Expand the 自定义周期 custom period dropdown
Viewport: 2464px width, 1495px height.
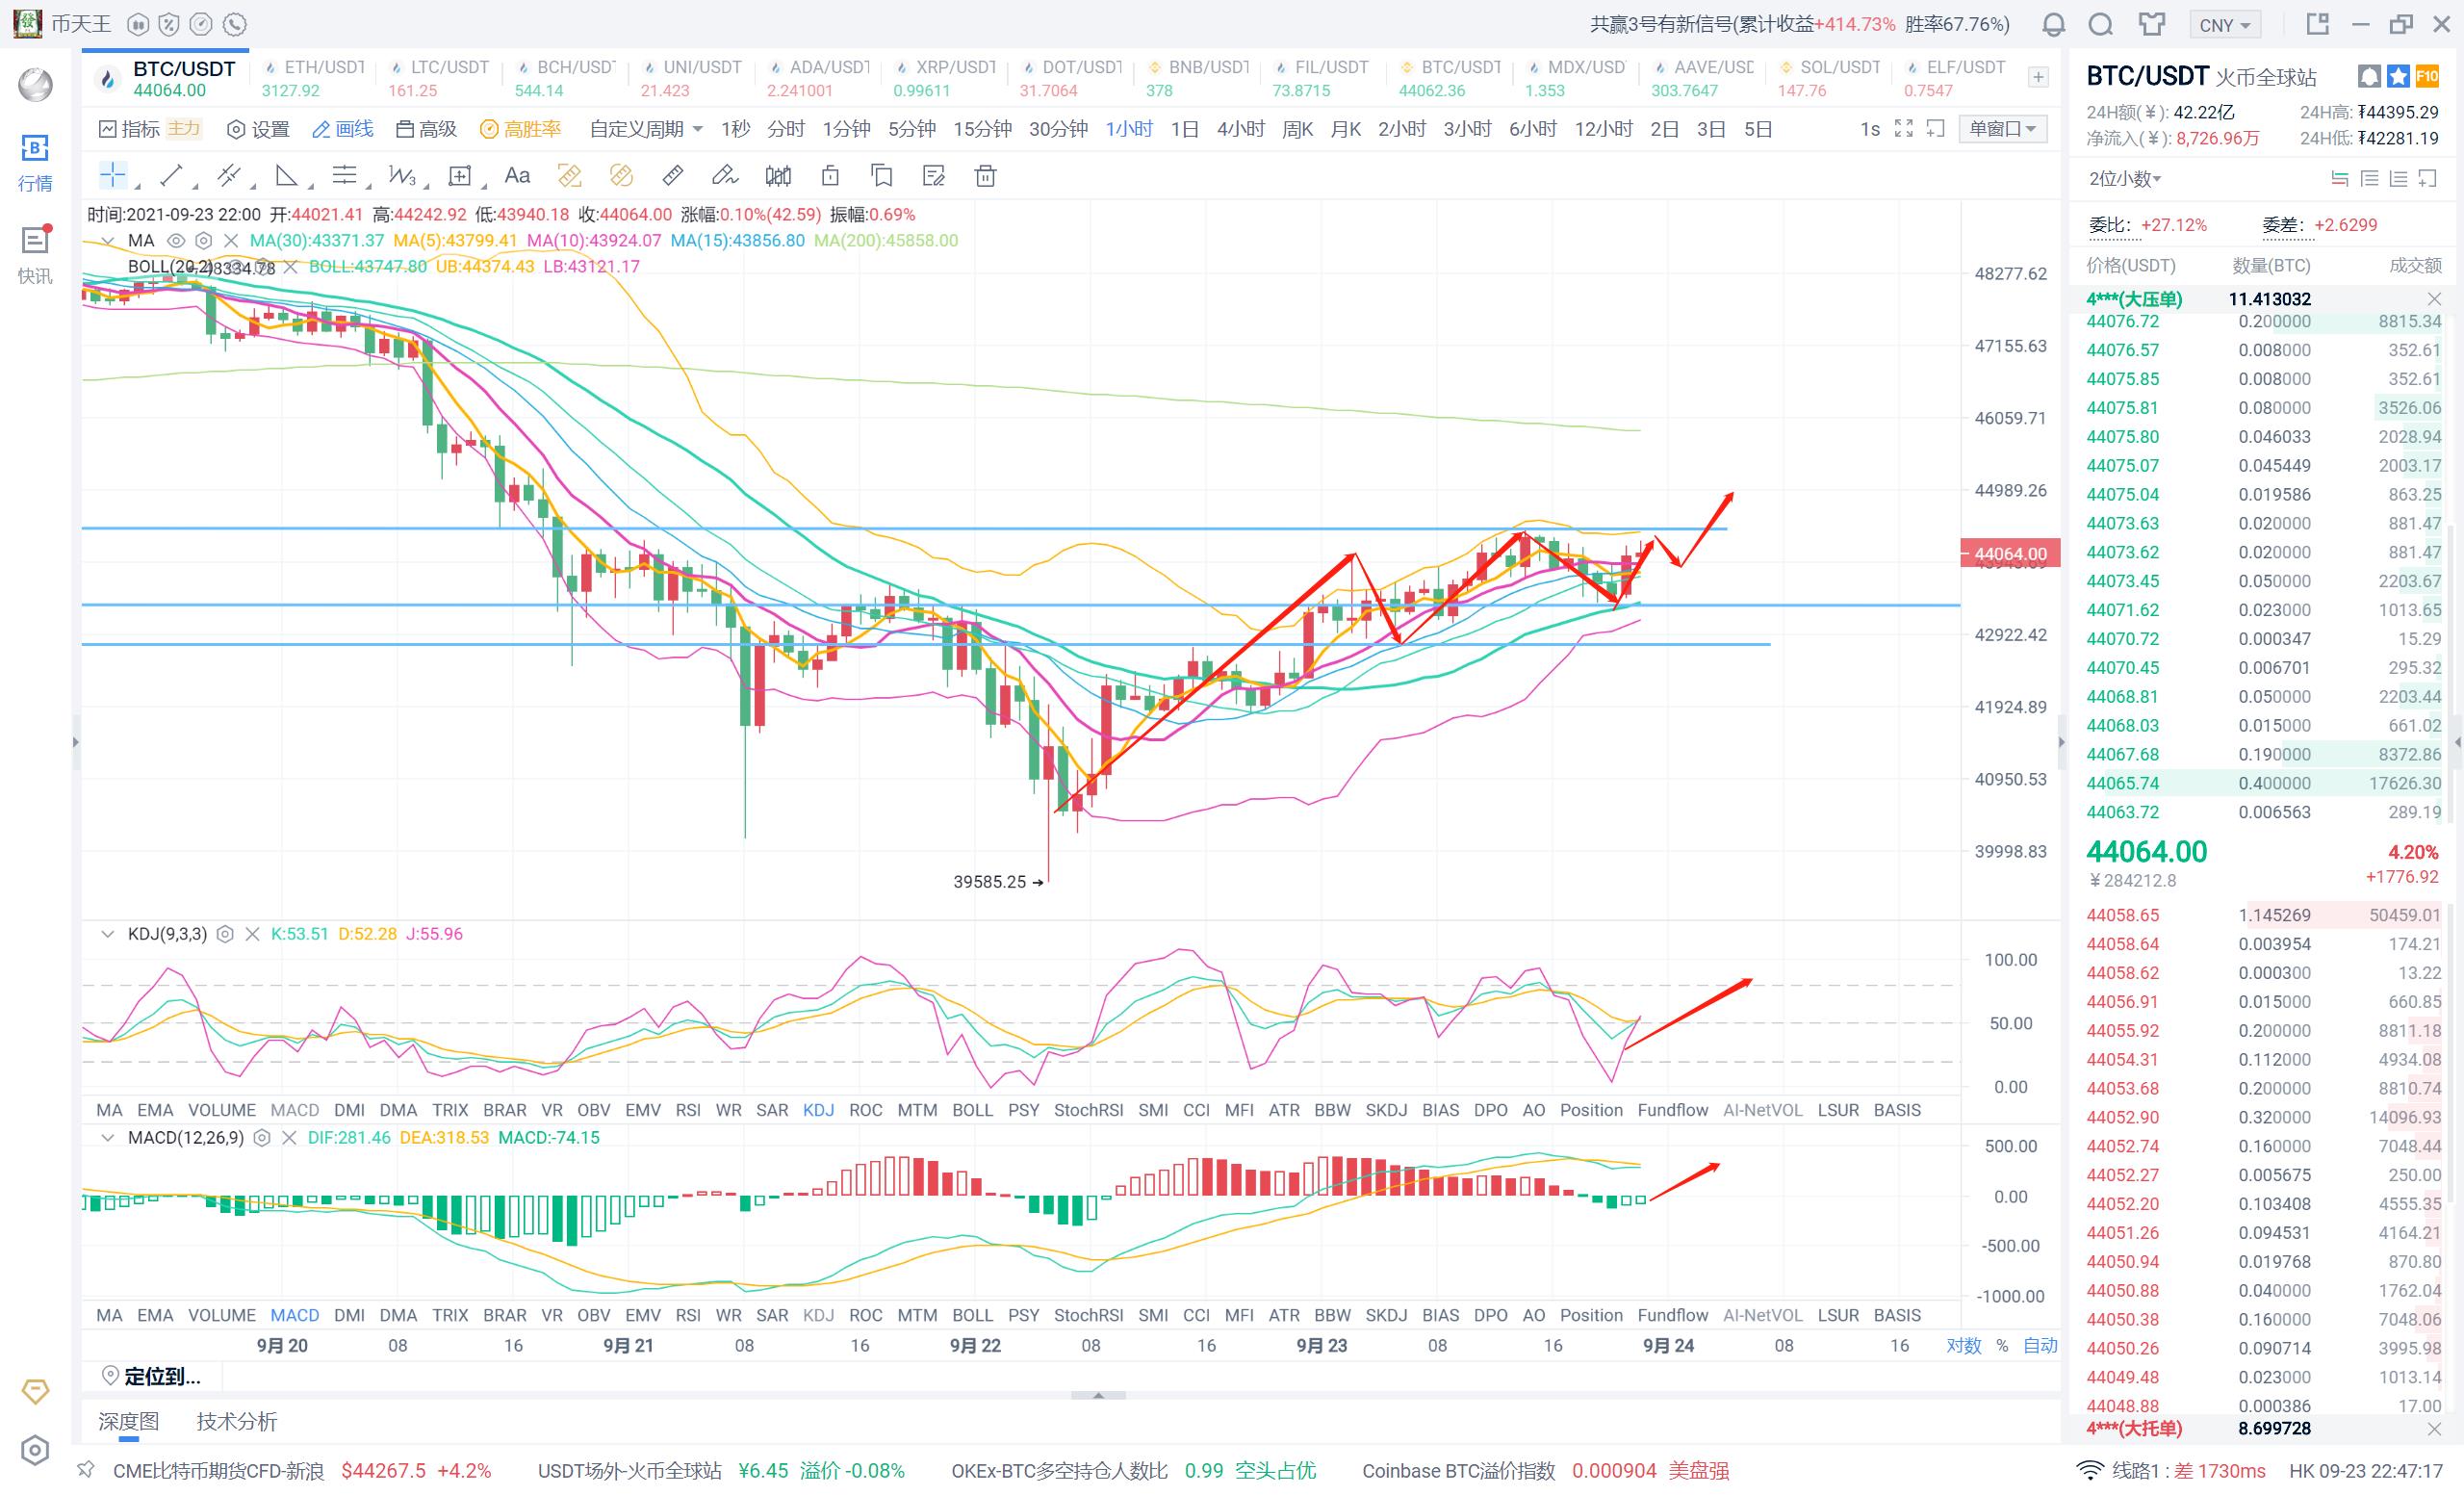click(646, 129)
